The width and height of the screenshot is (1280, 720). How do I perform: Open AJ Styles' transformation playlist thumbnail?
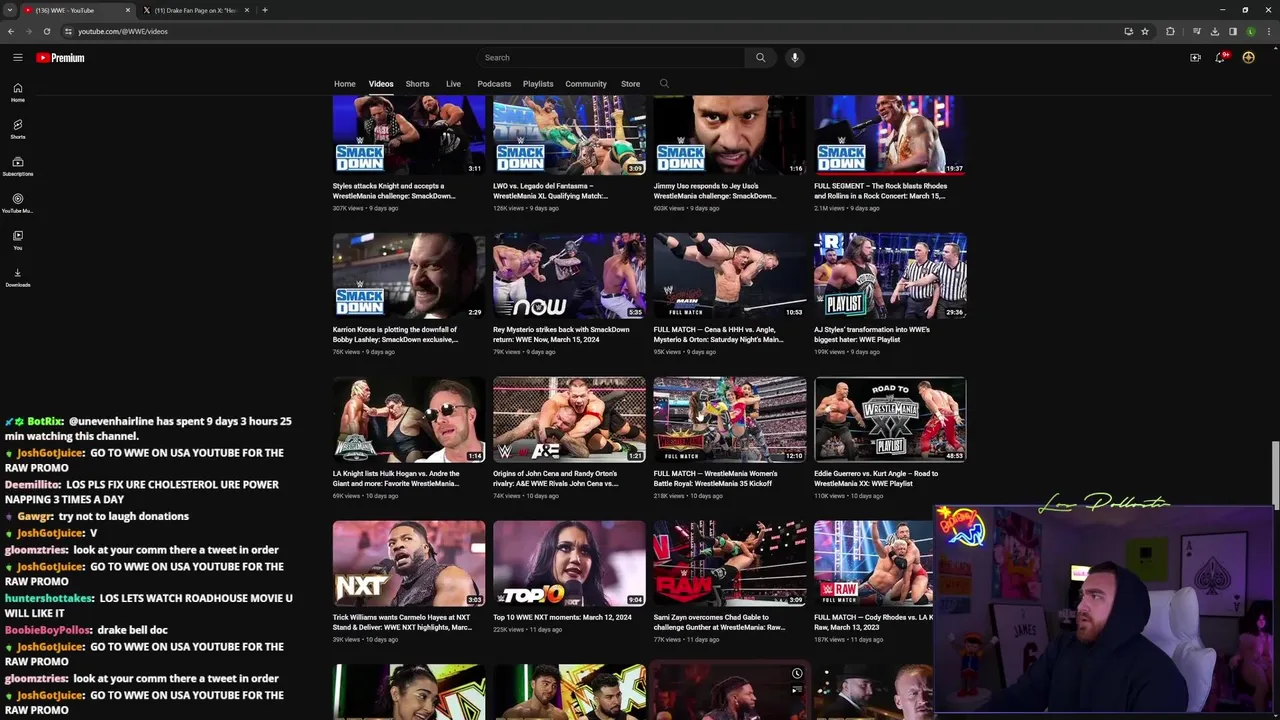(x=890, y=276)
